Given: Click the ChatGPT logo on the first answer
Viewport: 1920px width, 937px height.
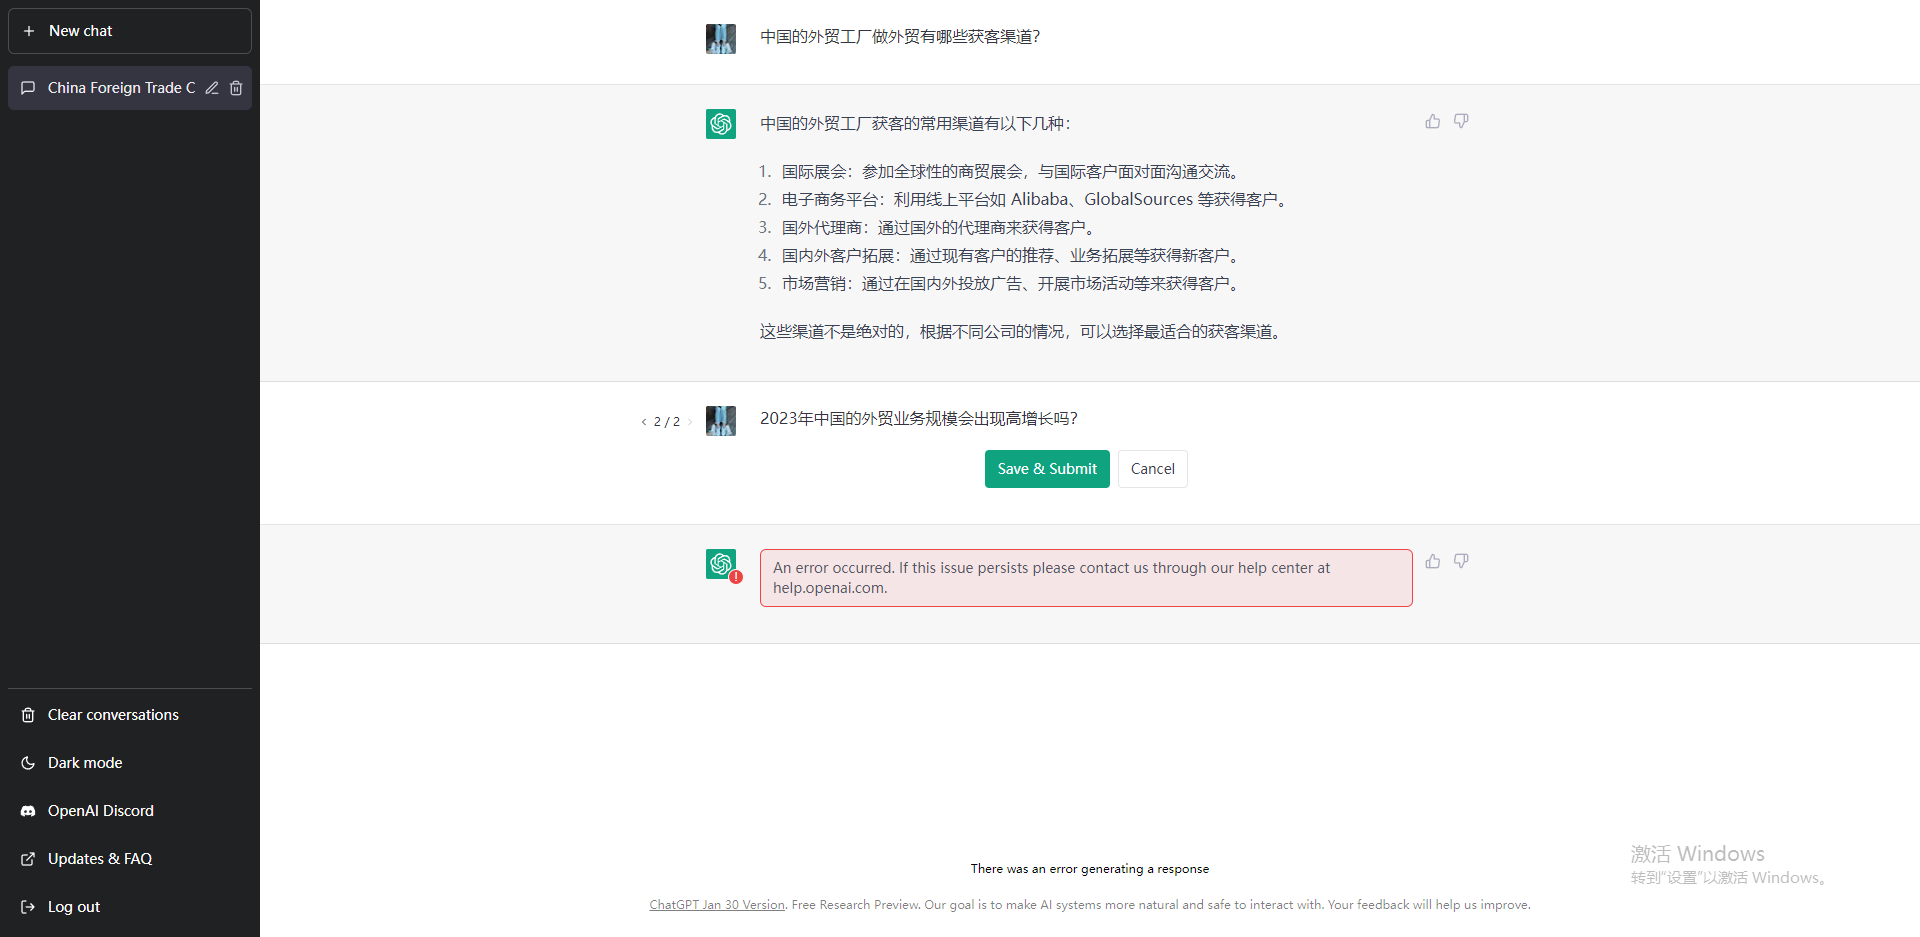Looking at the screenshot, I should 721,124.
